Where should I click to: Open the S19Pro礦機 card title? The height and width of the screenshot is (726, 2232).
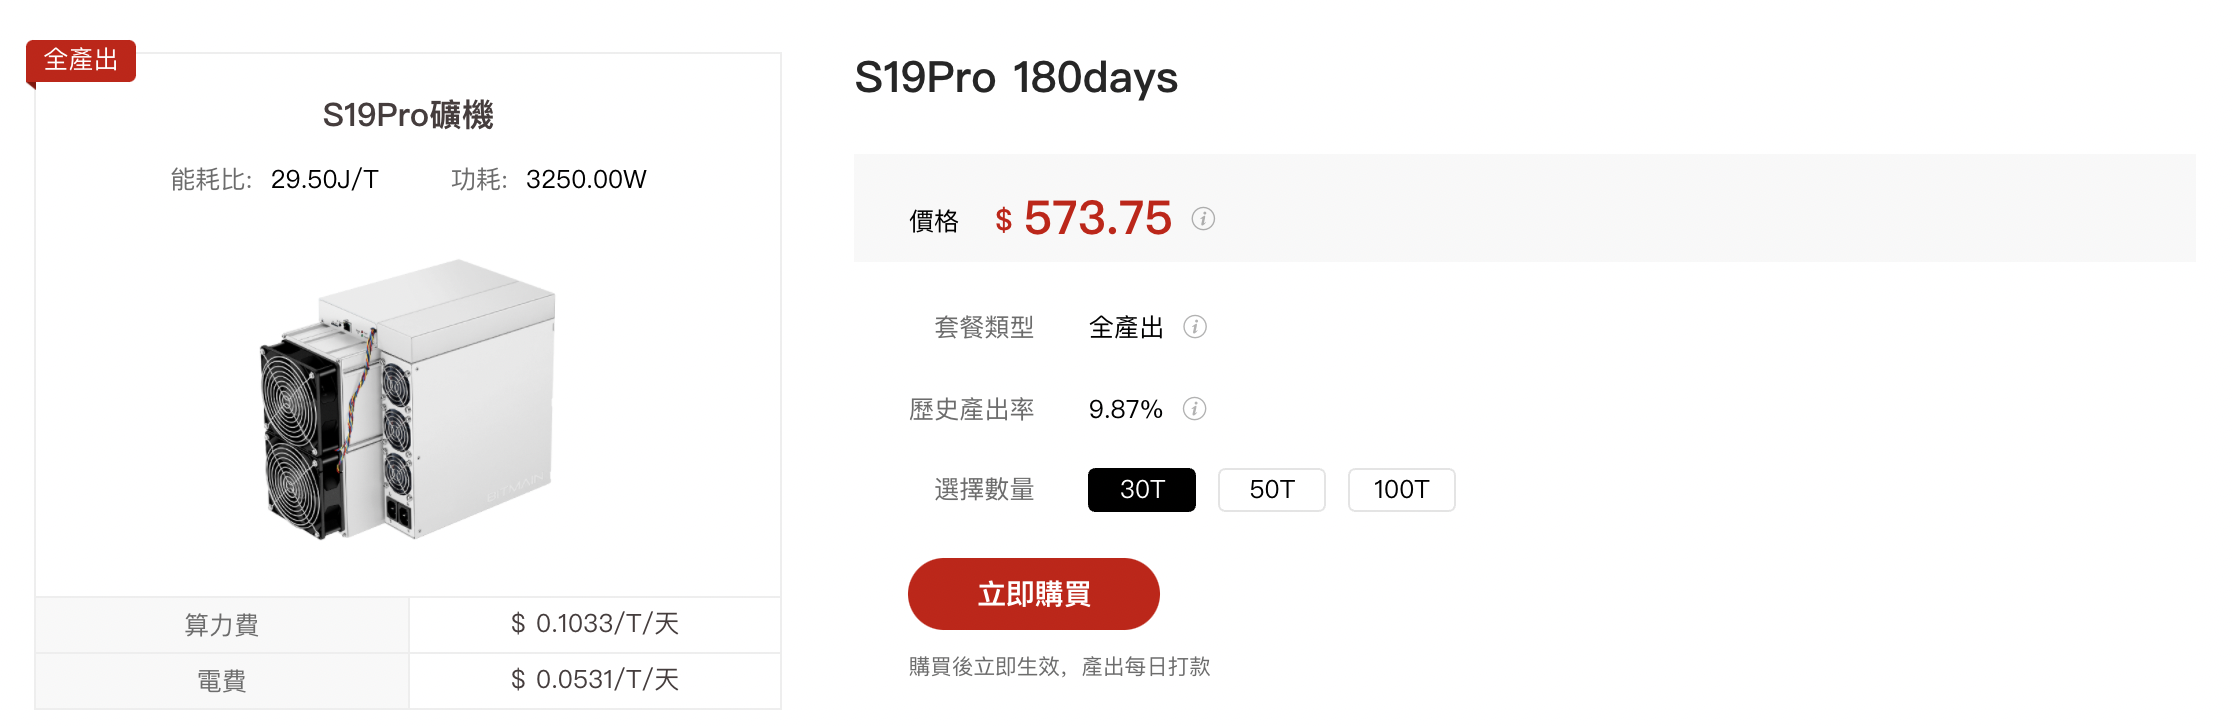(x=408, y=115)
